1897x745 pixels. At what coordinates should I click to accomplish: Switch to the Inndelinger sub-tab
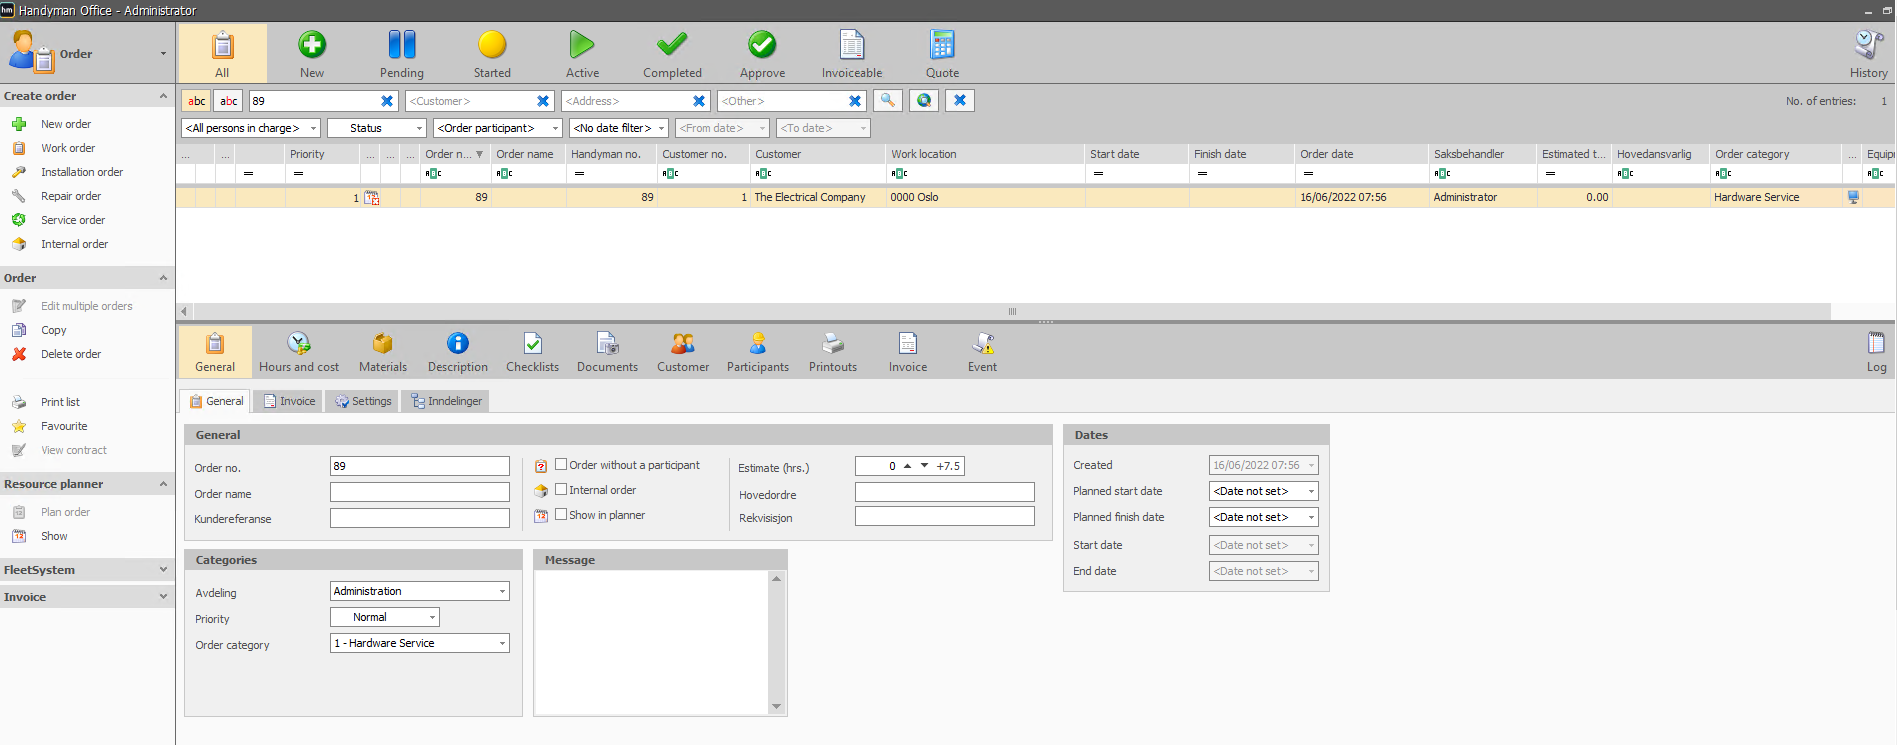[x=446, y=401]
